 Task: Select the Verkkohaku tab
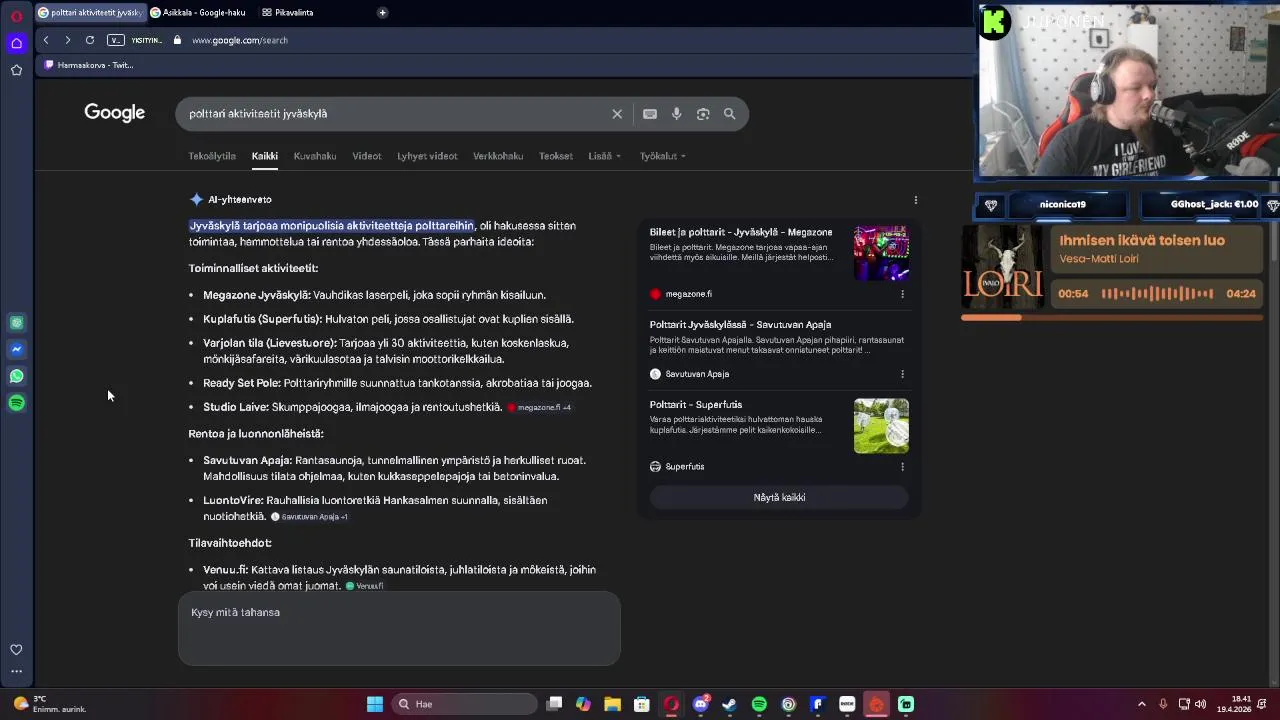[x=498, y=156]
